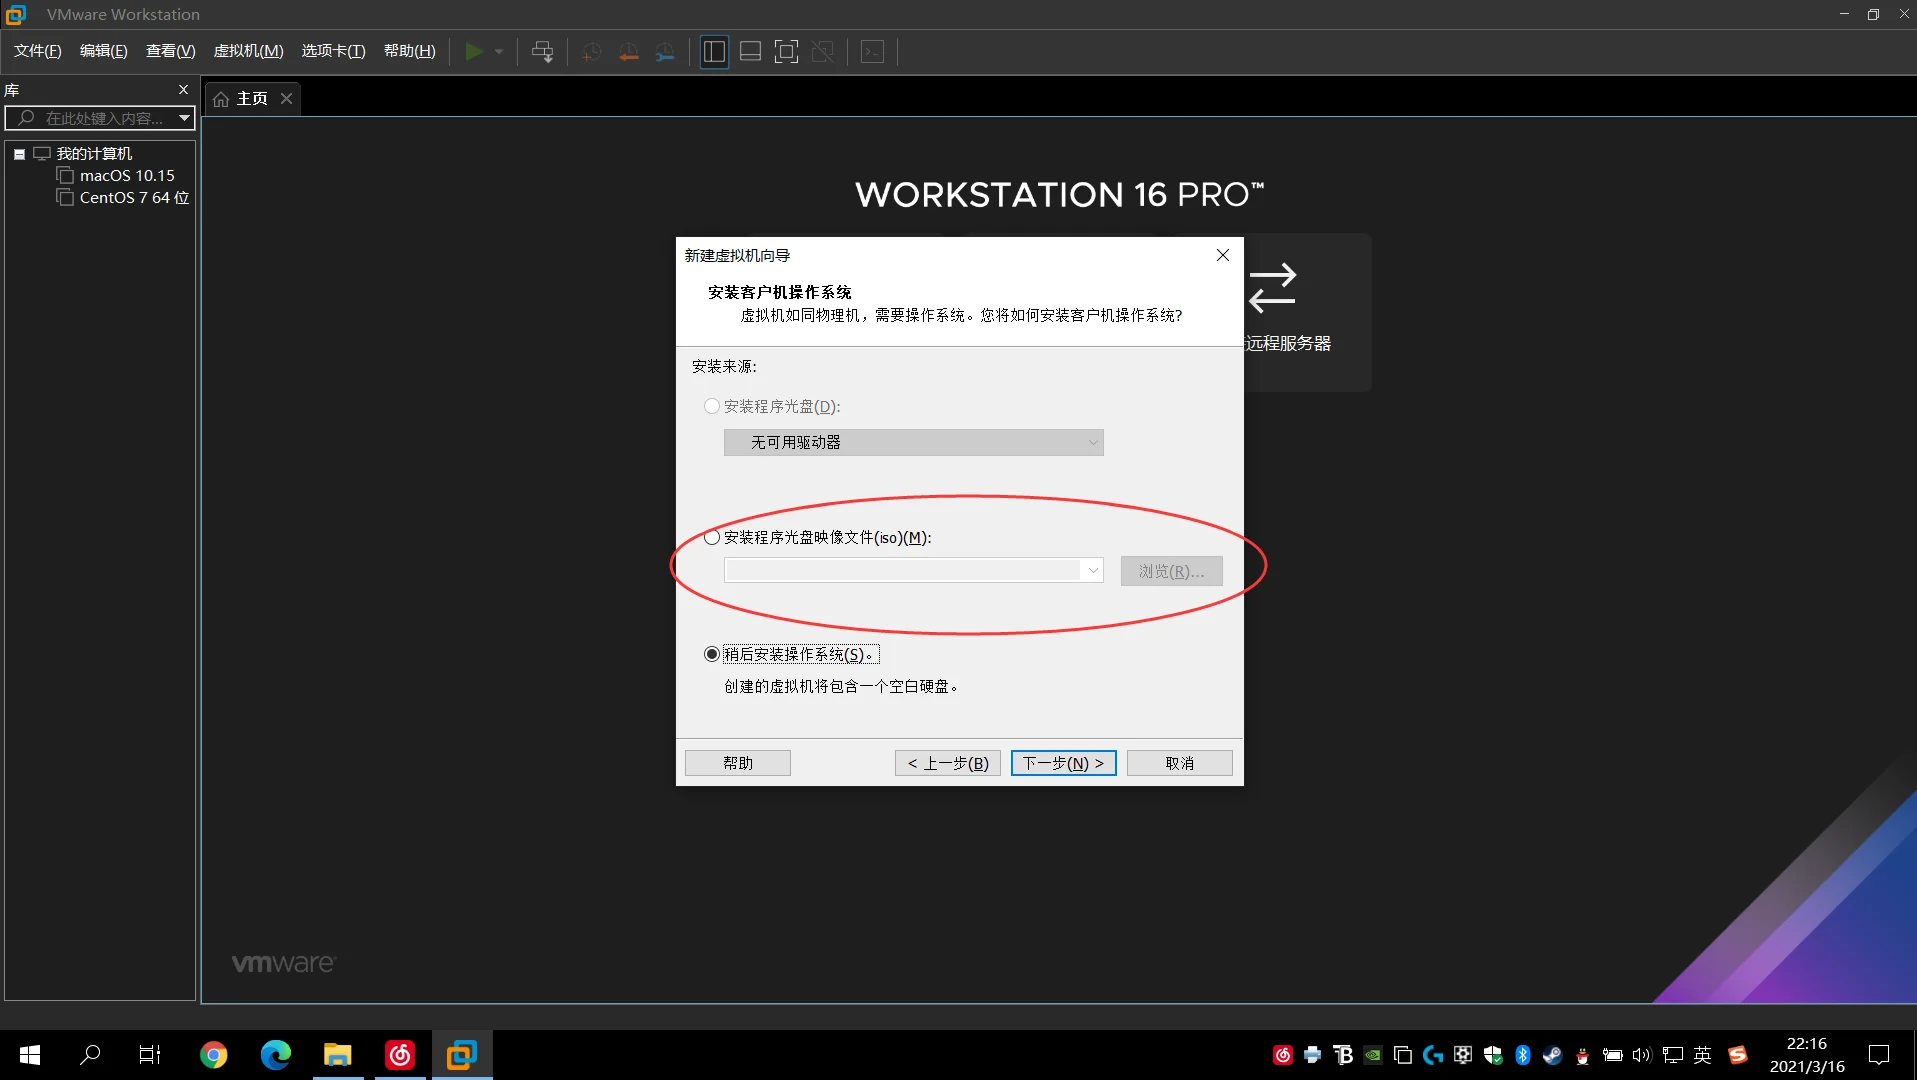This screenshot has width=1917, height=1080.
Task: Open the ISO path dropdown arrow
Action: click(1093, 570)
